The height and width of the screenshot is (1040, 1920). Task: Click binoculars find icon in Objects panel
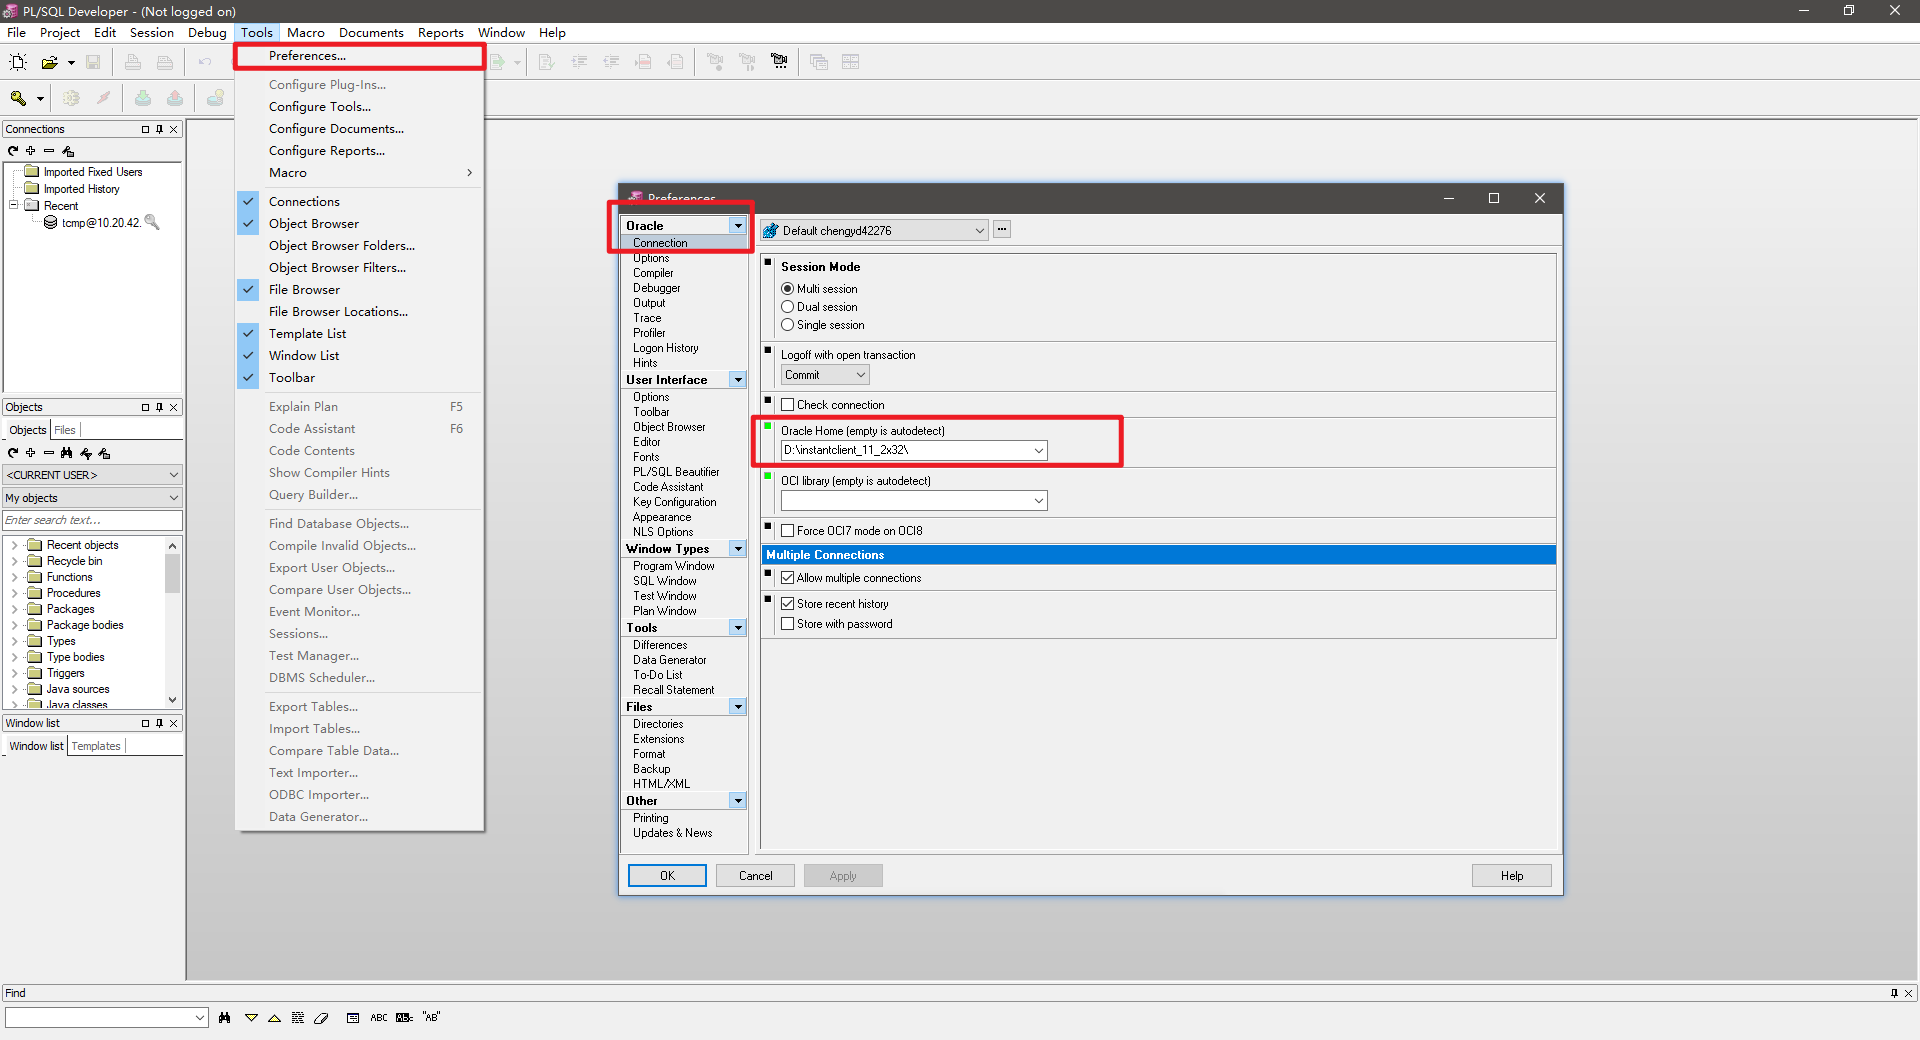pos(66,453)
